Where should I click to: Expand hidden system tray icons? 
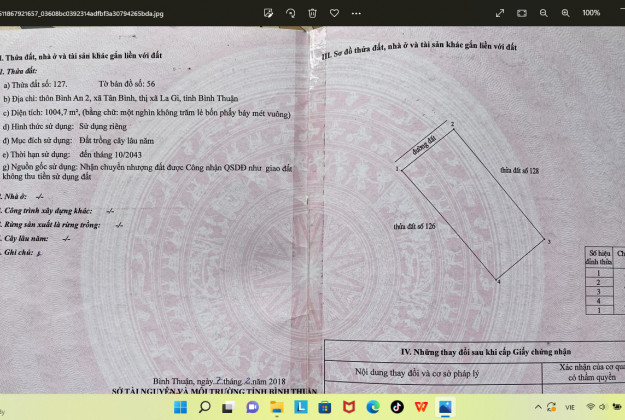538,407
